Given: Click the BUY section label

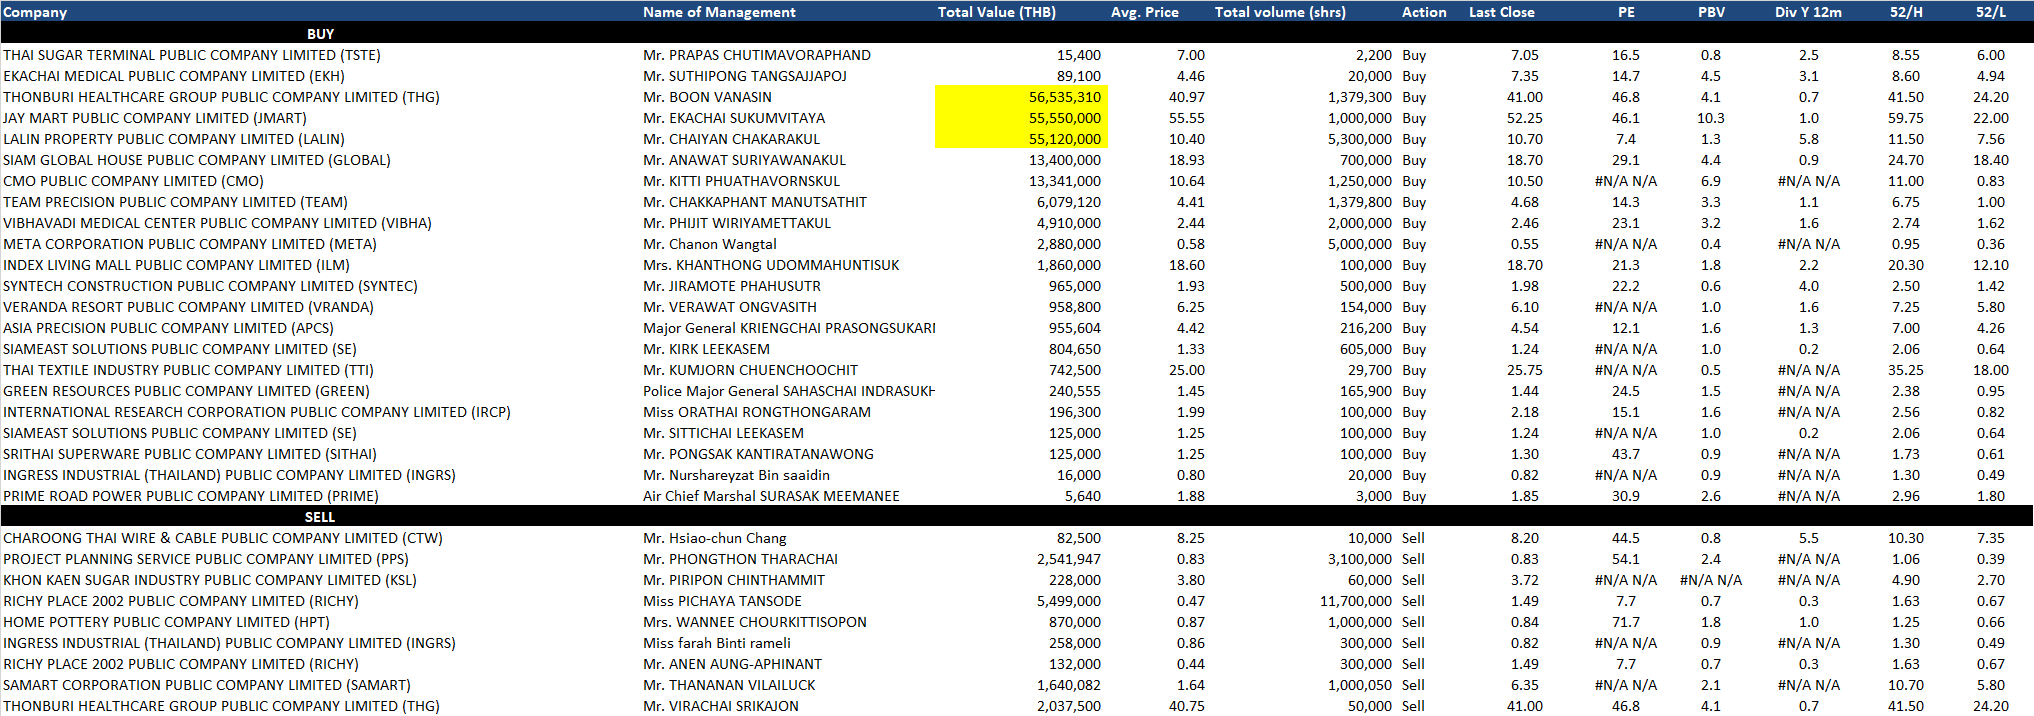Looking at the screenshot, I should coord(320,34).
